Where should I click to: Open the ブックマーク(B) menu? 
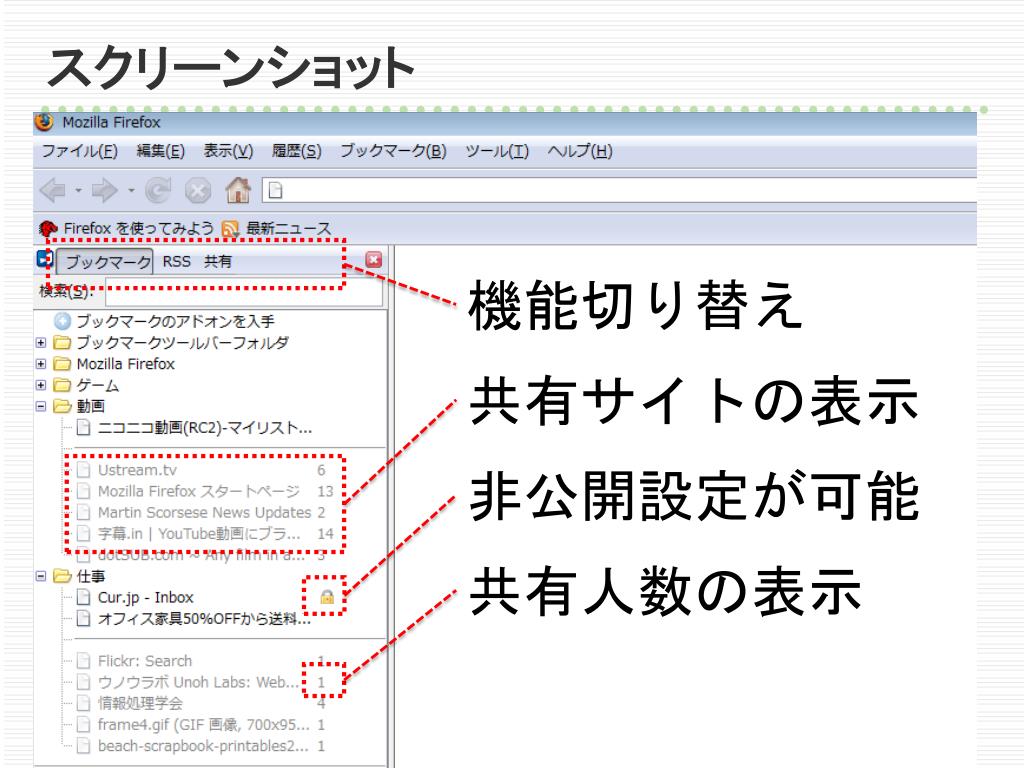[x=393, y=151]
